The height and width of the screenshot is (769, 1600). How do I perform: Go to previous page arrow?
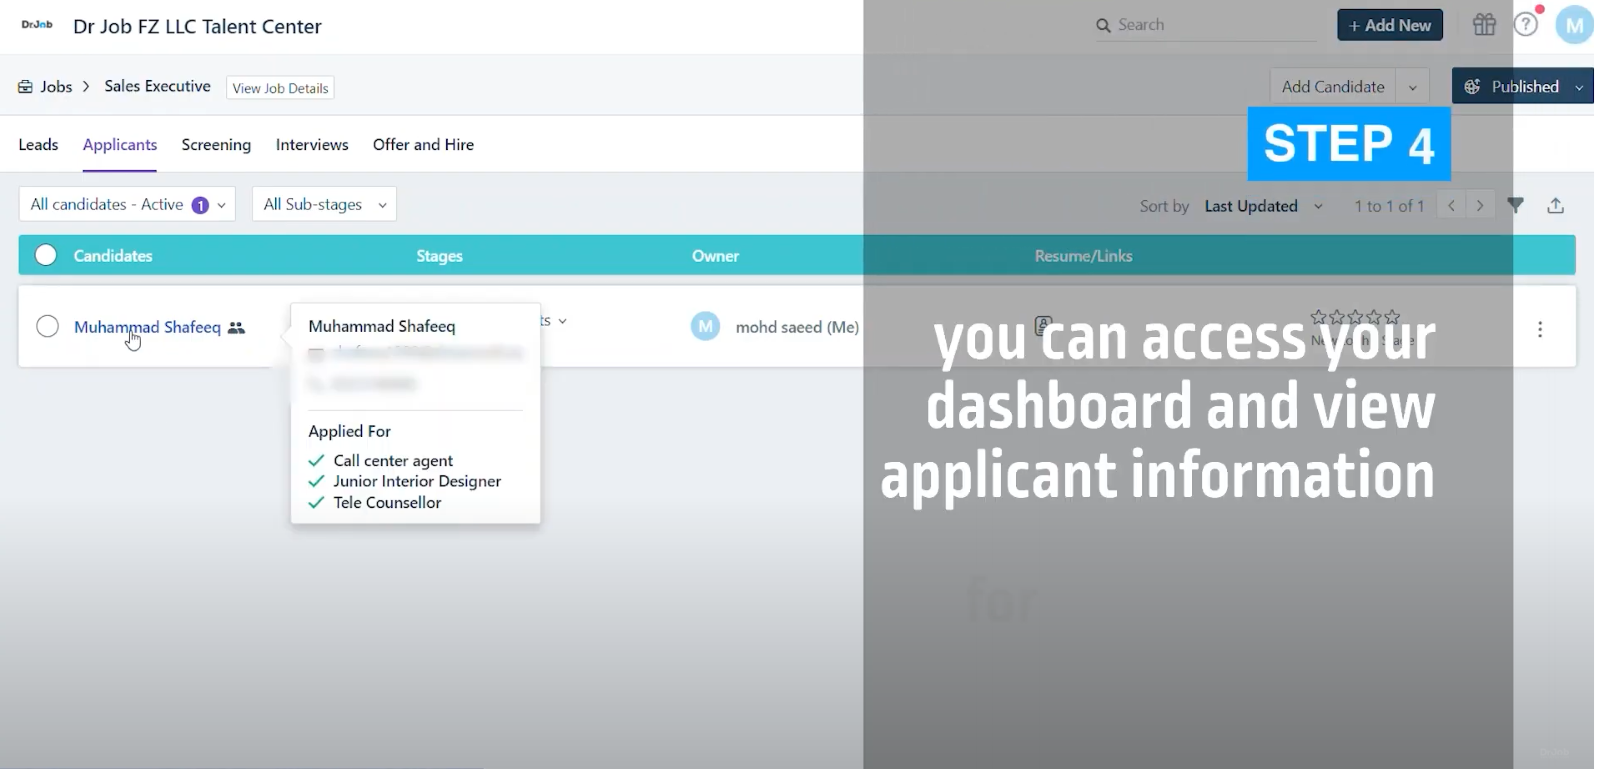click(x=1451, y=205)
